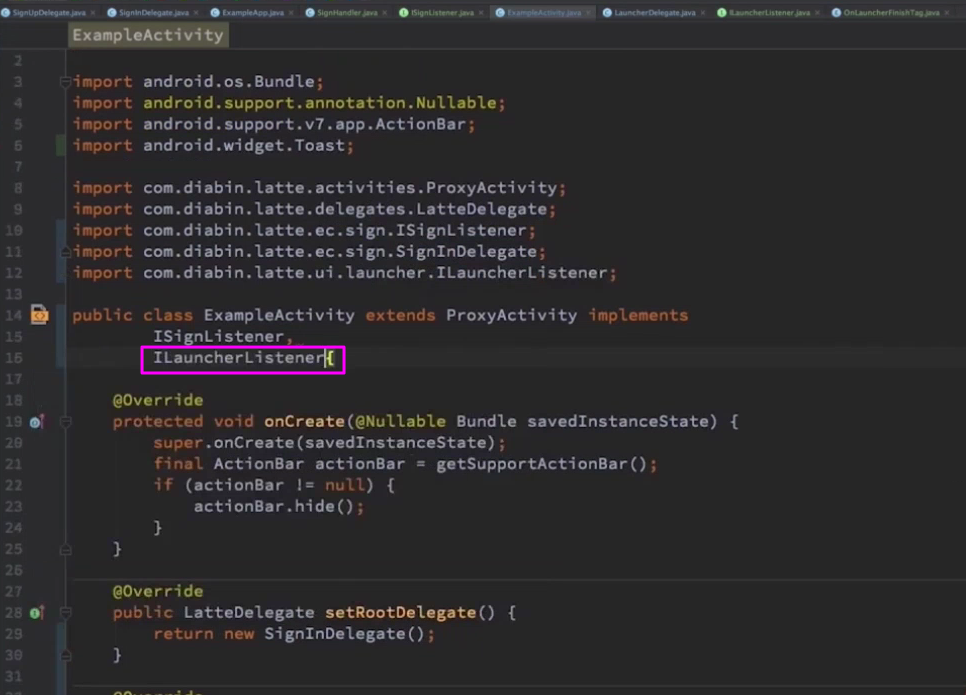Switch to the ILauncherListener.java tab
This screenshot has width=966, height=695.
pyautogui.click(x=769, y=12)
